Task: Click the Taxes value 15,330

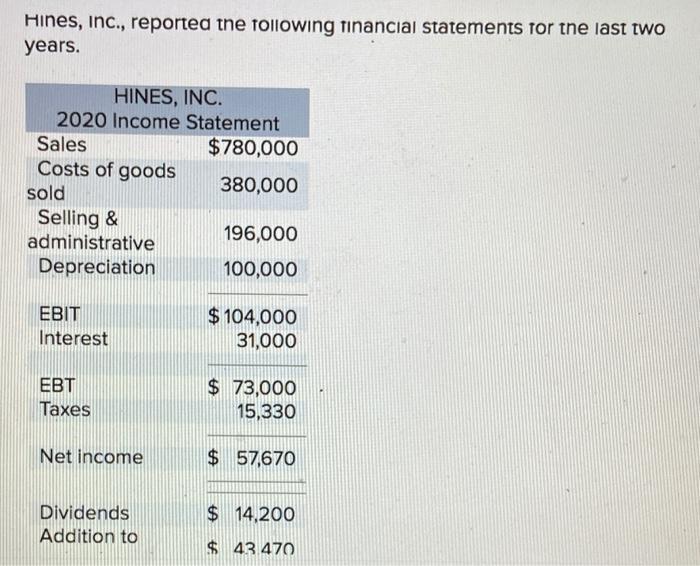Action: (x=266, y=412)
